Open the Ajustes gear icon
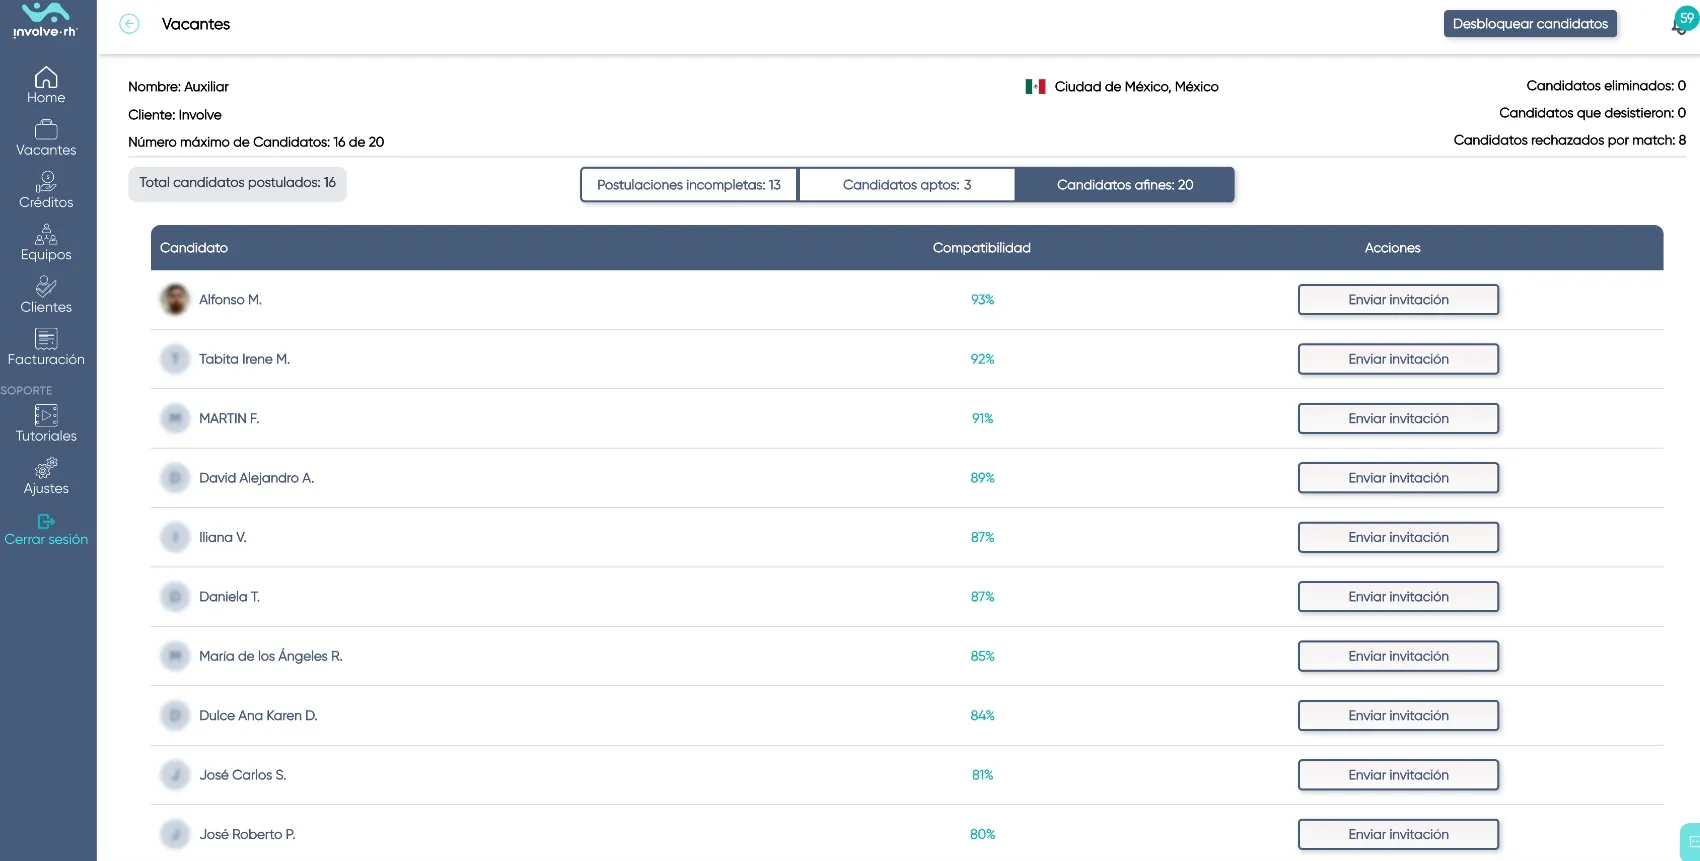The image size is (1700, 861). (x=46, y=468)
